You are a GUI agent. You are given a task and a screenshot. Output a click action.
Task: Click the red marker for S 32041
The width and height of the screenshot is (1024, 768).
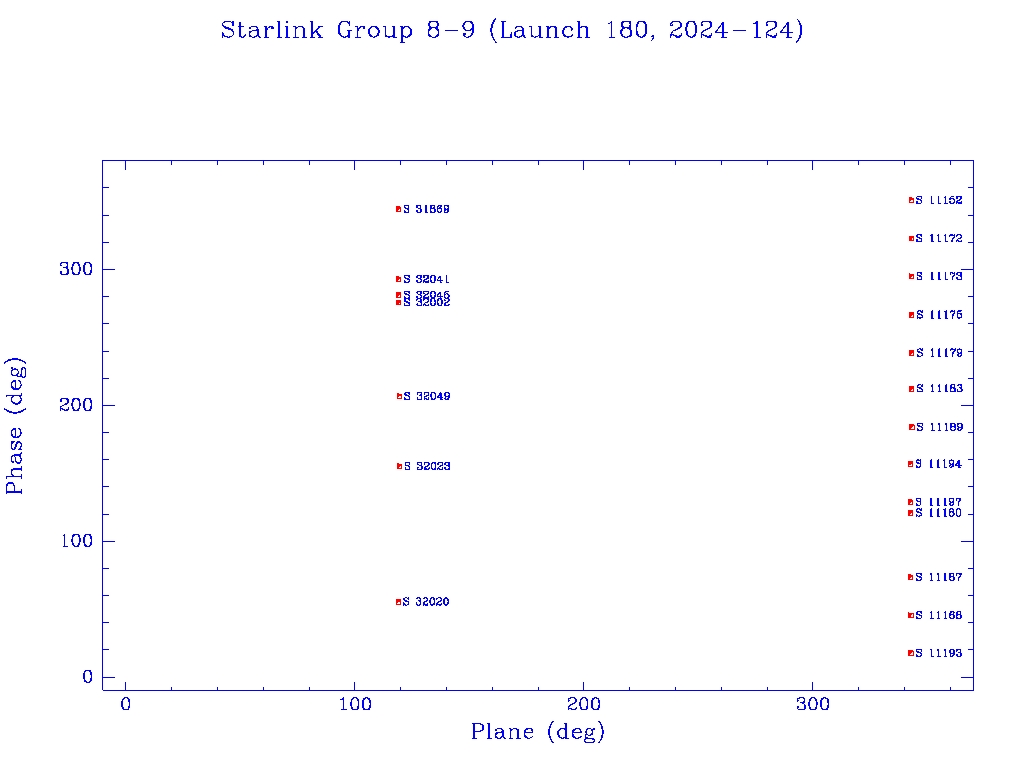tap(398, 279)
